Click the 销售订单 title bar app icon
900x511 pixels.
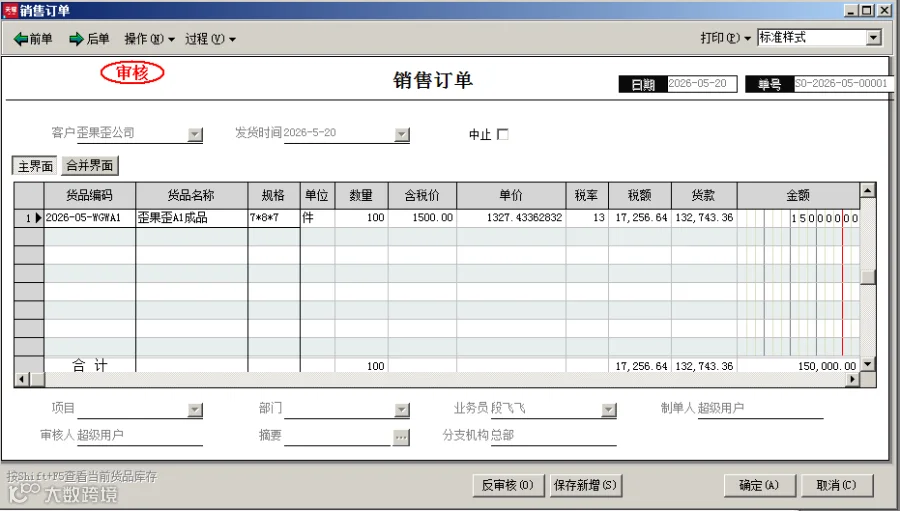[10, 10]
